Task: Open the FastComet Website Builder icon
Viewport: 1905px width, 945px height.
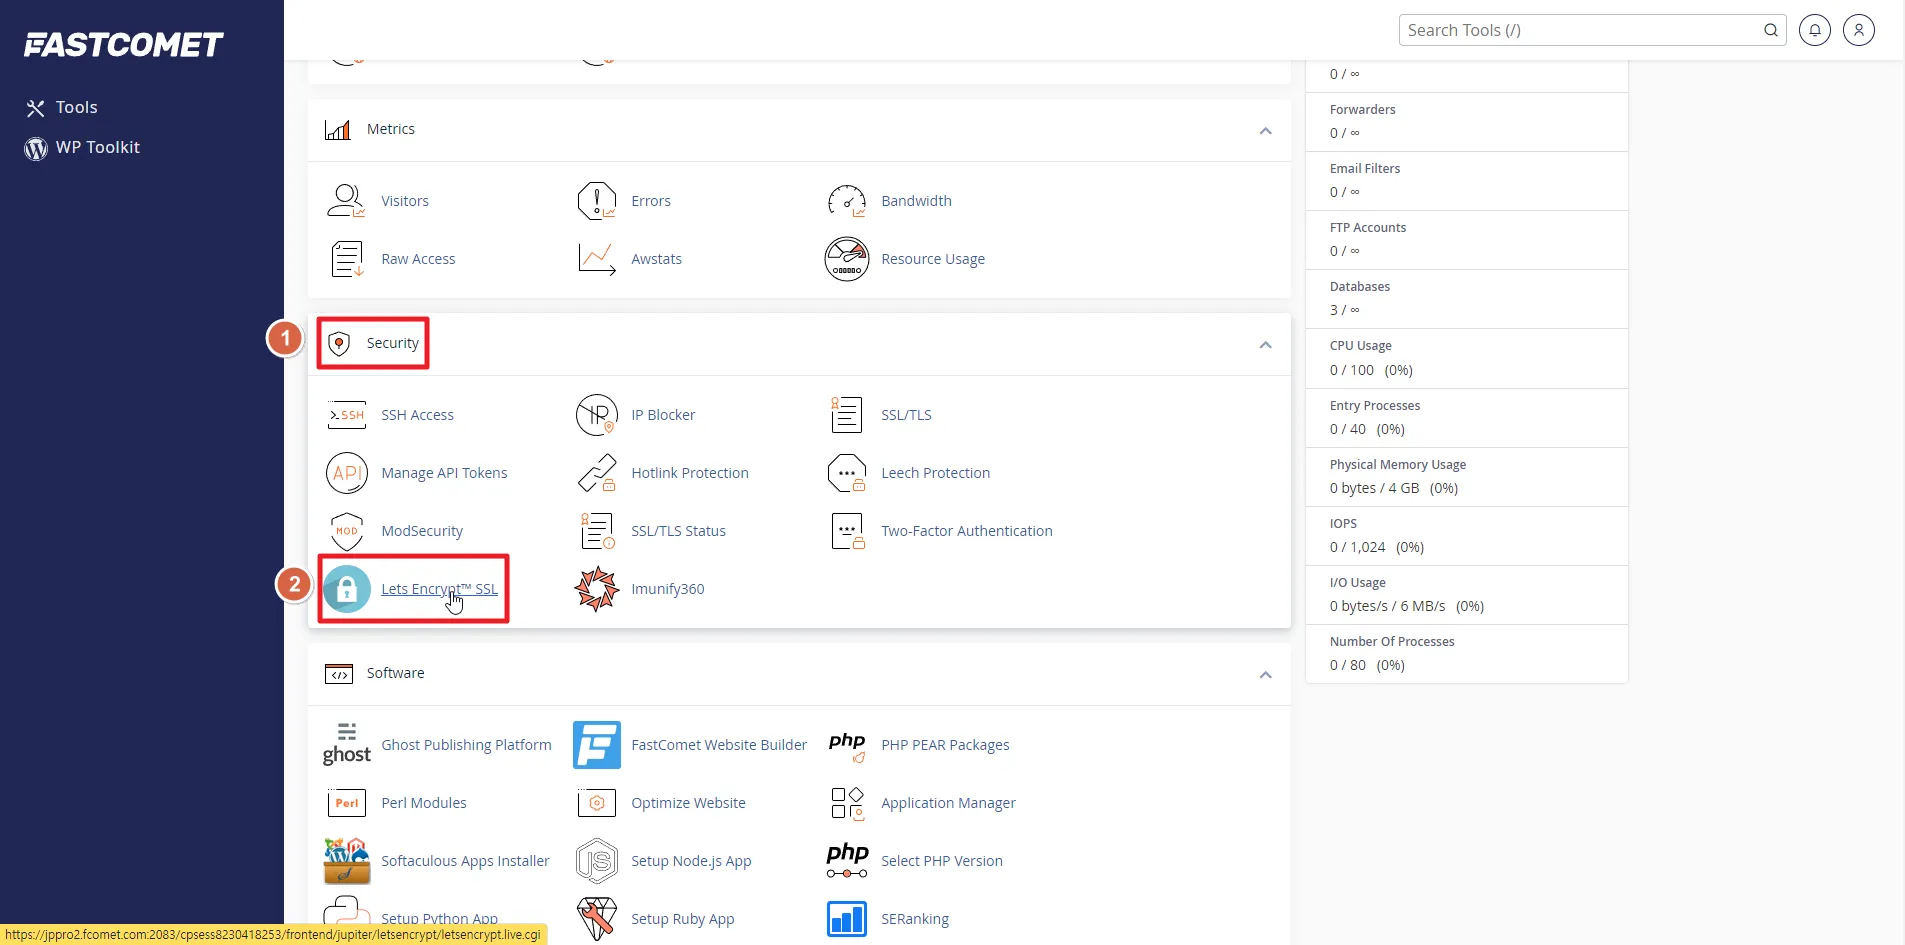Action: click(x=597, y=745)
